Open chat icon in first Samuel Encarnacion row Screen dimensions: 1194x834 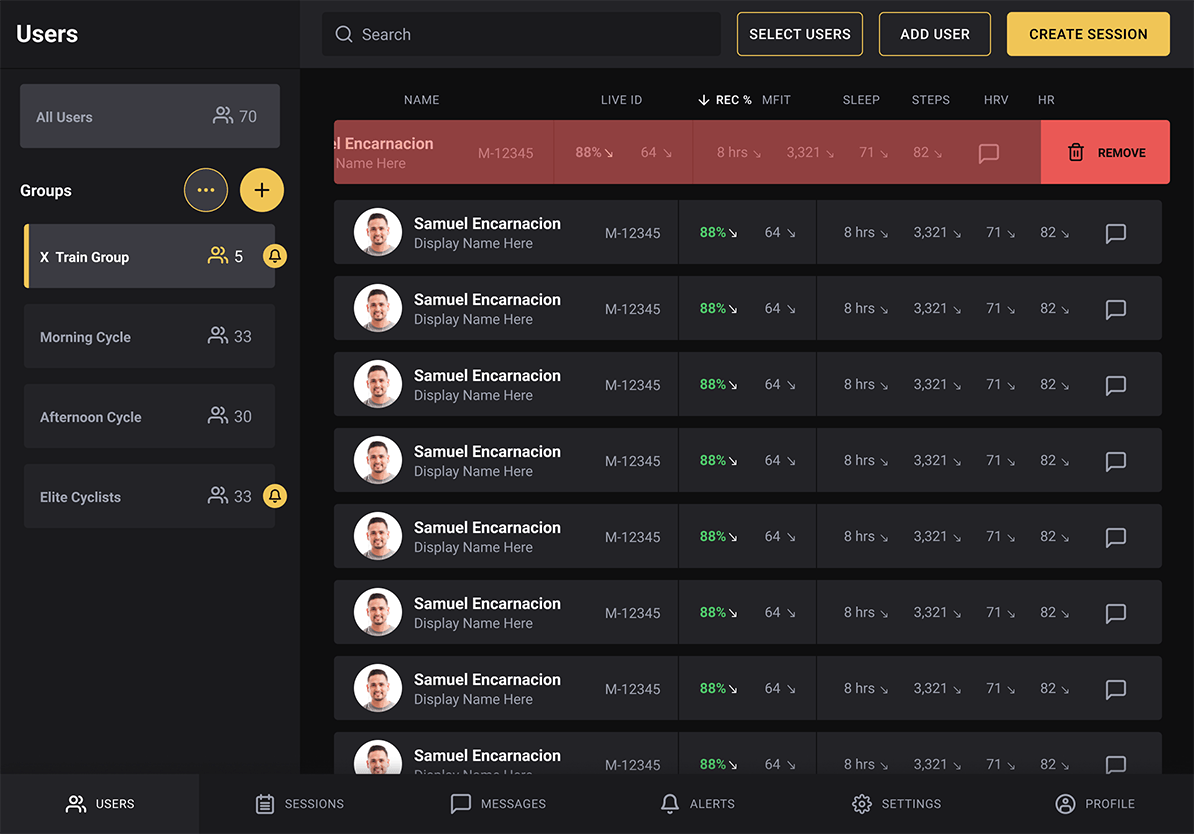tap(1115, 233)
